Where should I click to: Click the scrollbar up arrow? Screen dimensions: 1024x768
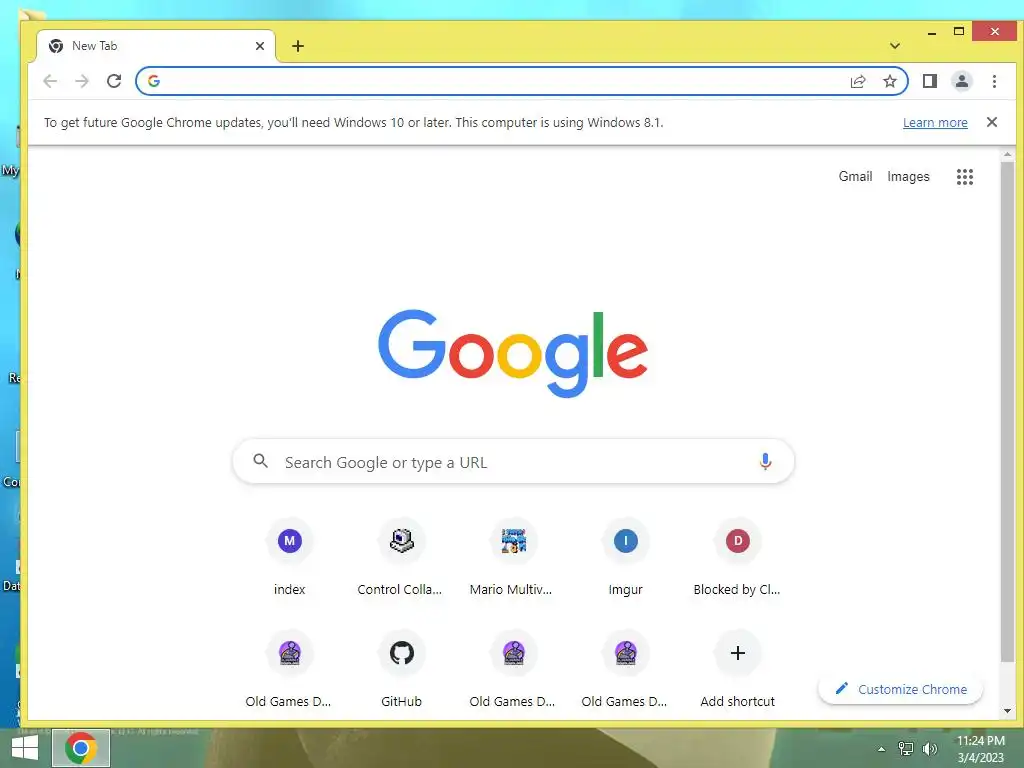pyautogui.click(x=1007, y=155)
